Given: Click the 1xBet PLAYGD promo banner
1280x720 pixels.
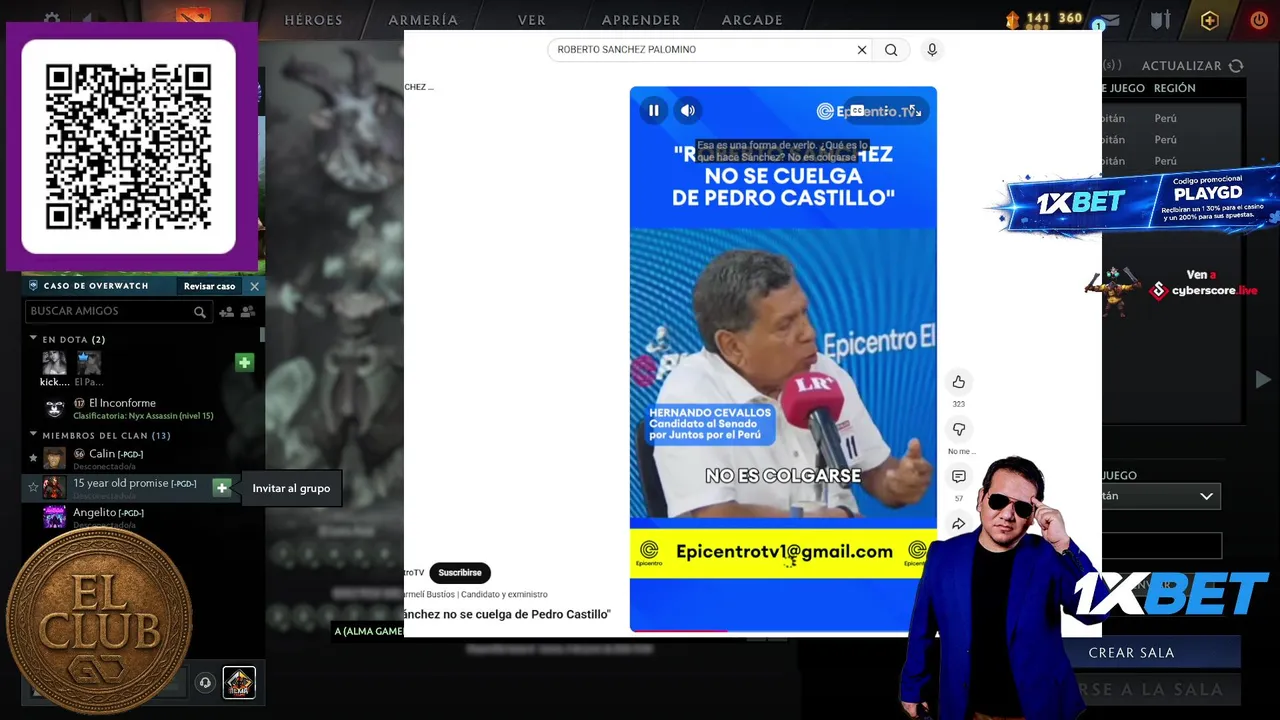Looking at the screenshot, I should [1140, 202].
